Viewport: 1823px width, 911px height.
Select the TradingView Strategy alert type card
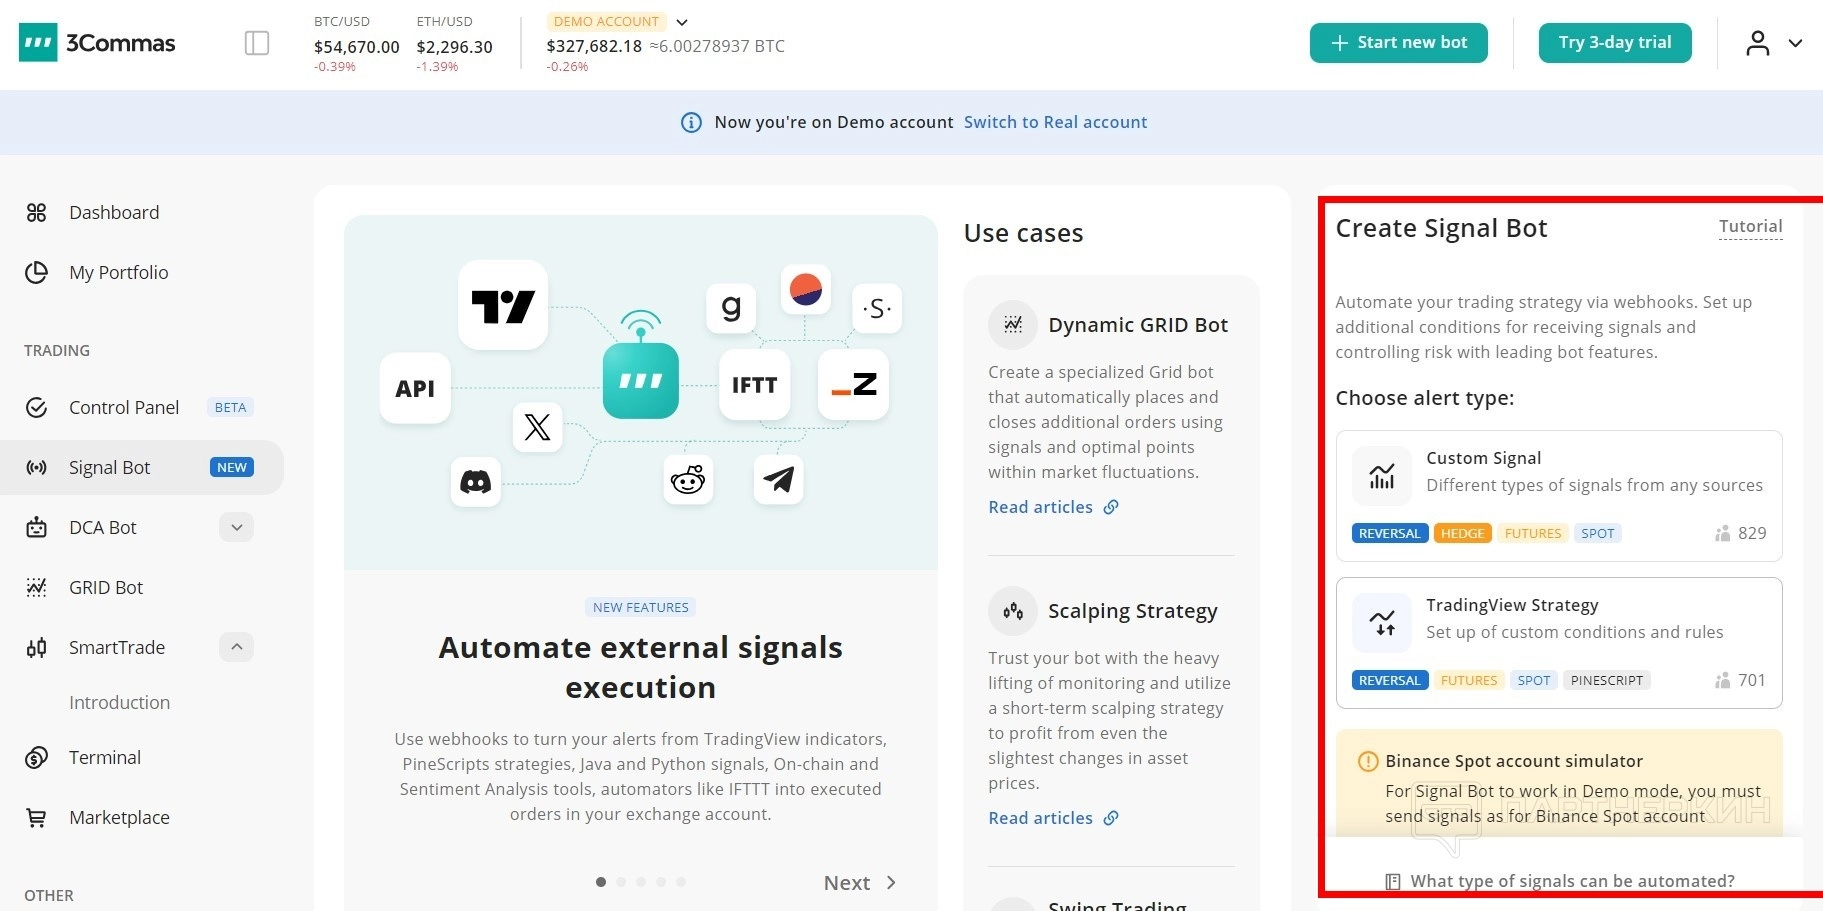pyautogui.click(x=1559, y=643)
